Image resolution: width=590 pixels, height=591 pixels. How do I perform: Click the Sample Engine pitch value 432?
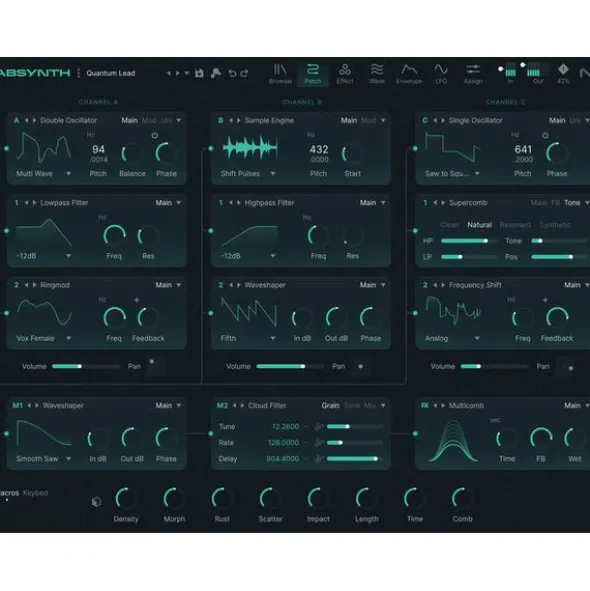[x=319, y=150]
